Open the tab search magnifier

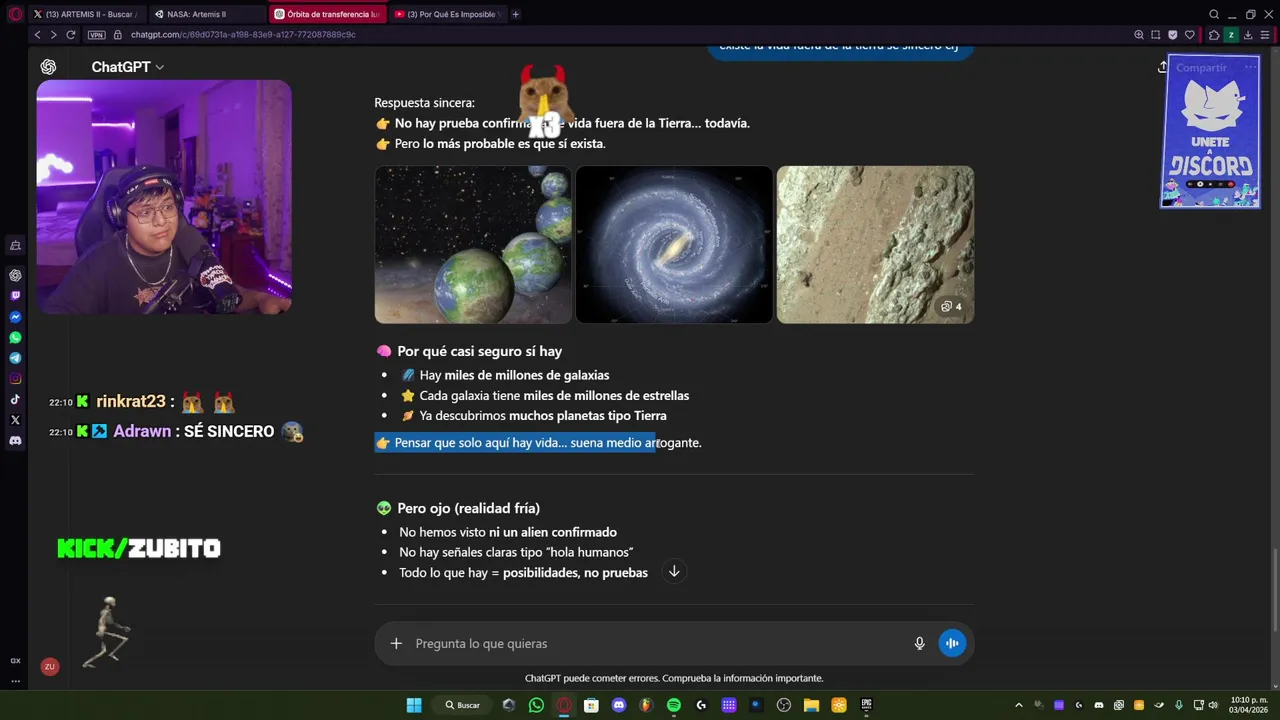point(1214,14)
